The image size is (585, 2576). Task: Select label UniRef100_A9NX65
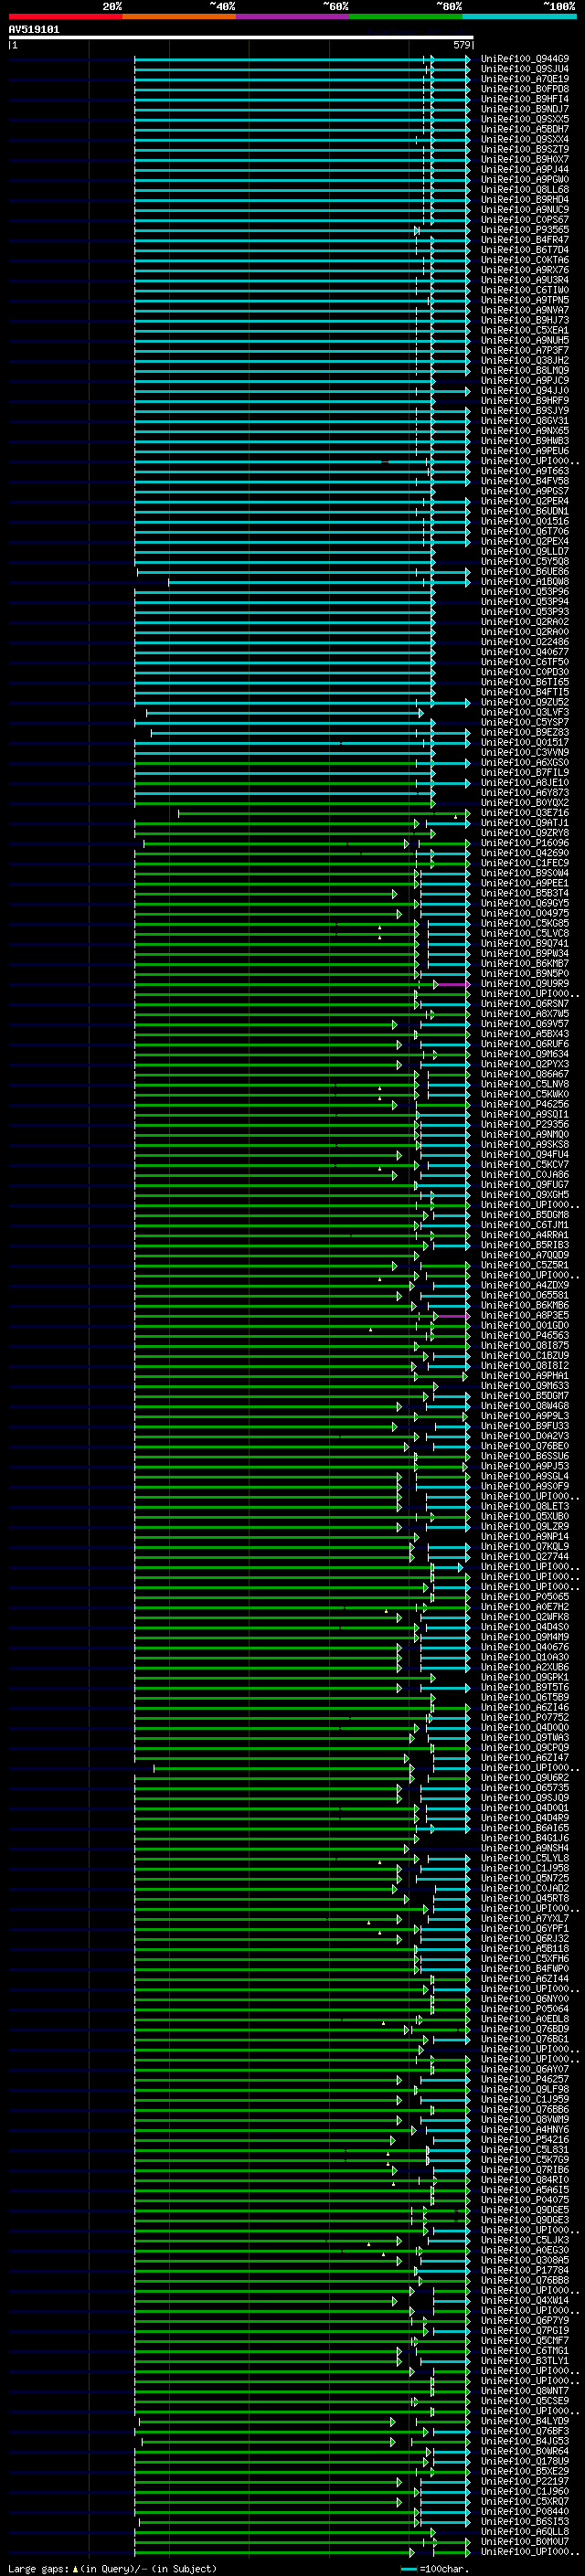point(525,431)
